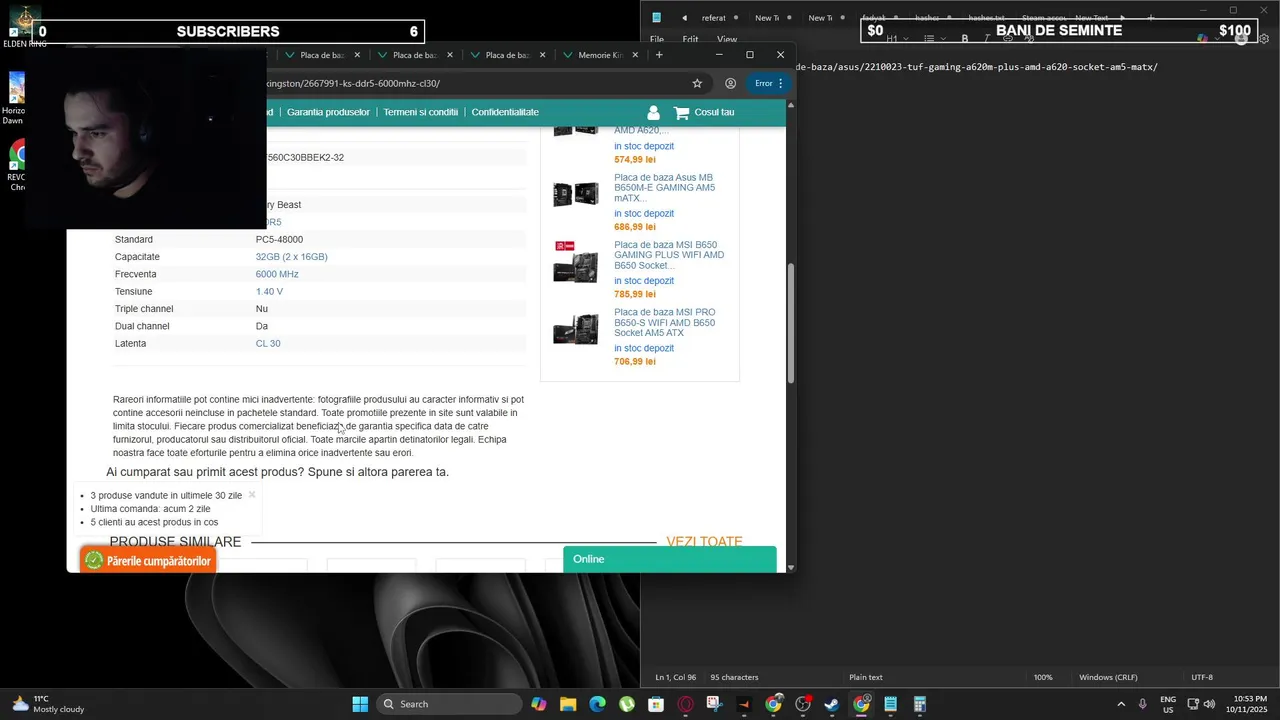Open the shopping cart icon in the site header
This screenshot has width=1280, height=720.
pyautogui.click(x=682, y=113)
